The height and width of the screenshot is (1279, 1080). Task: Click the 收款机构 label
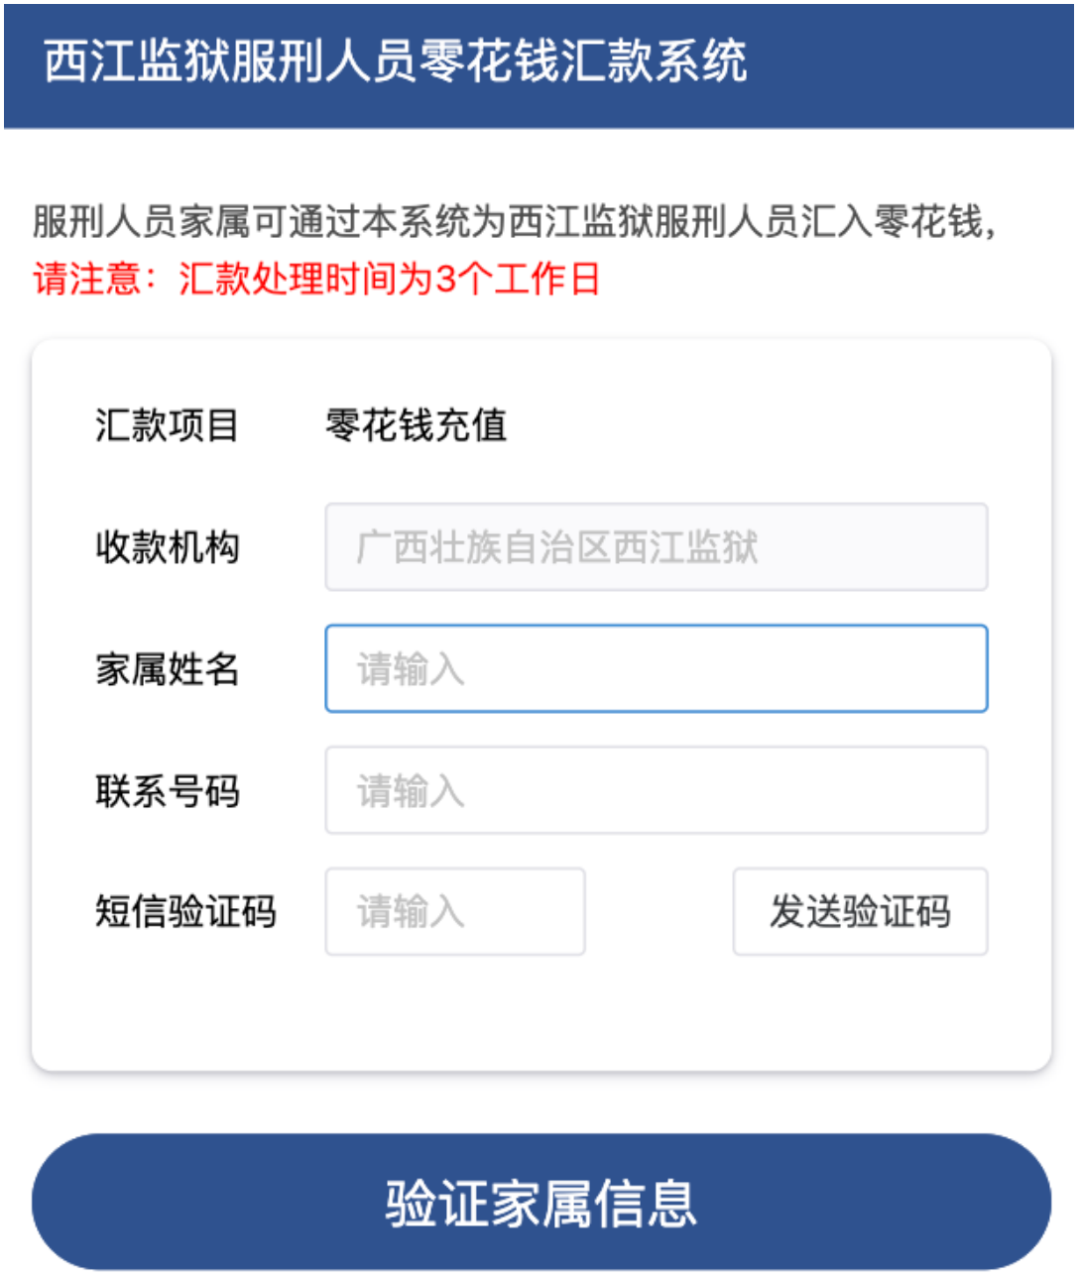tap(167, 547)
